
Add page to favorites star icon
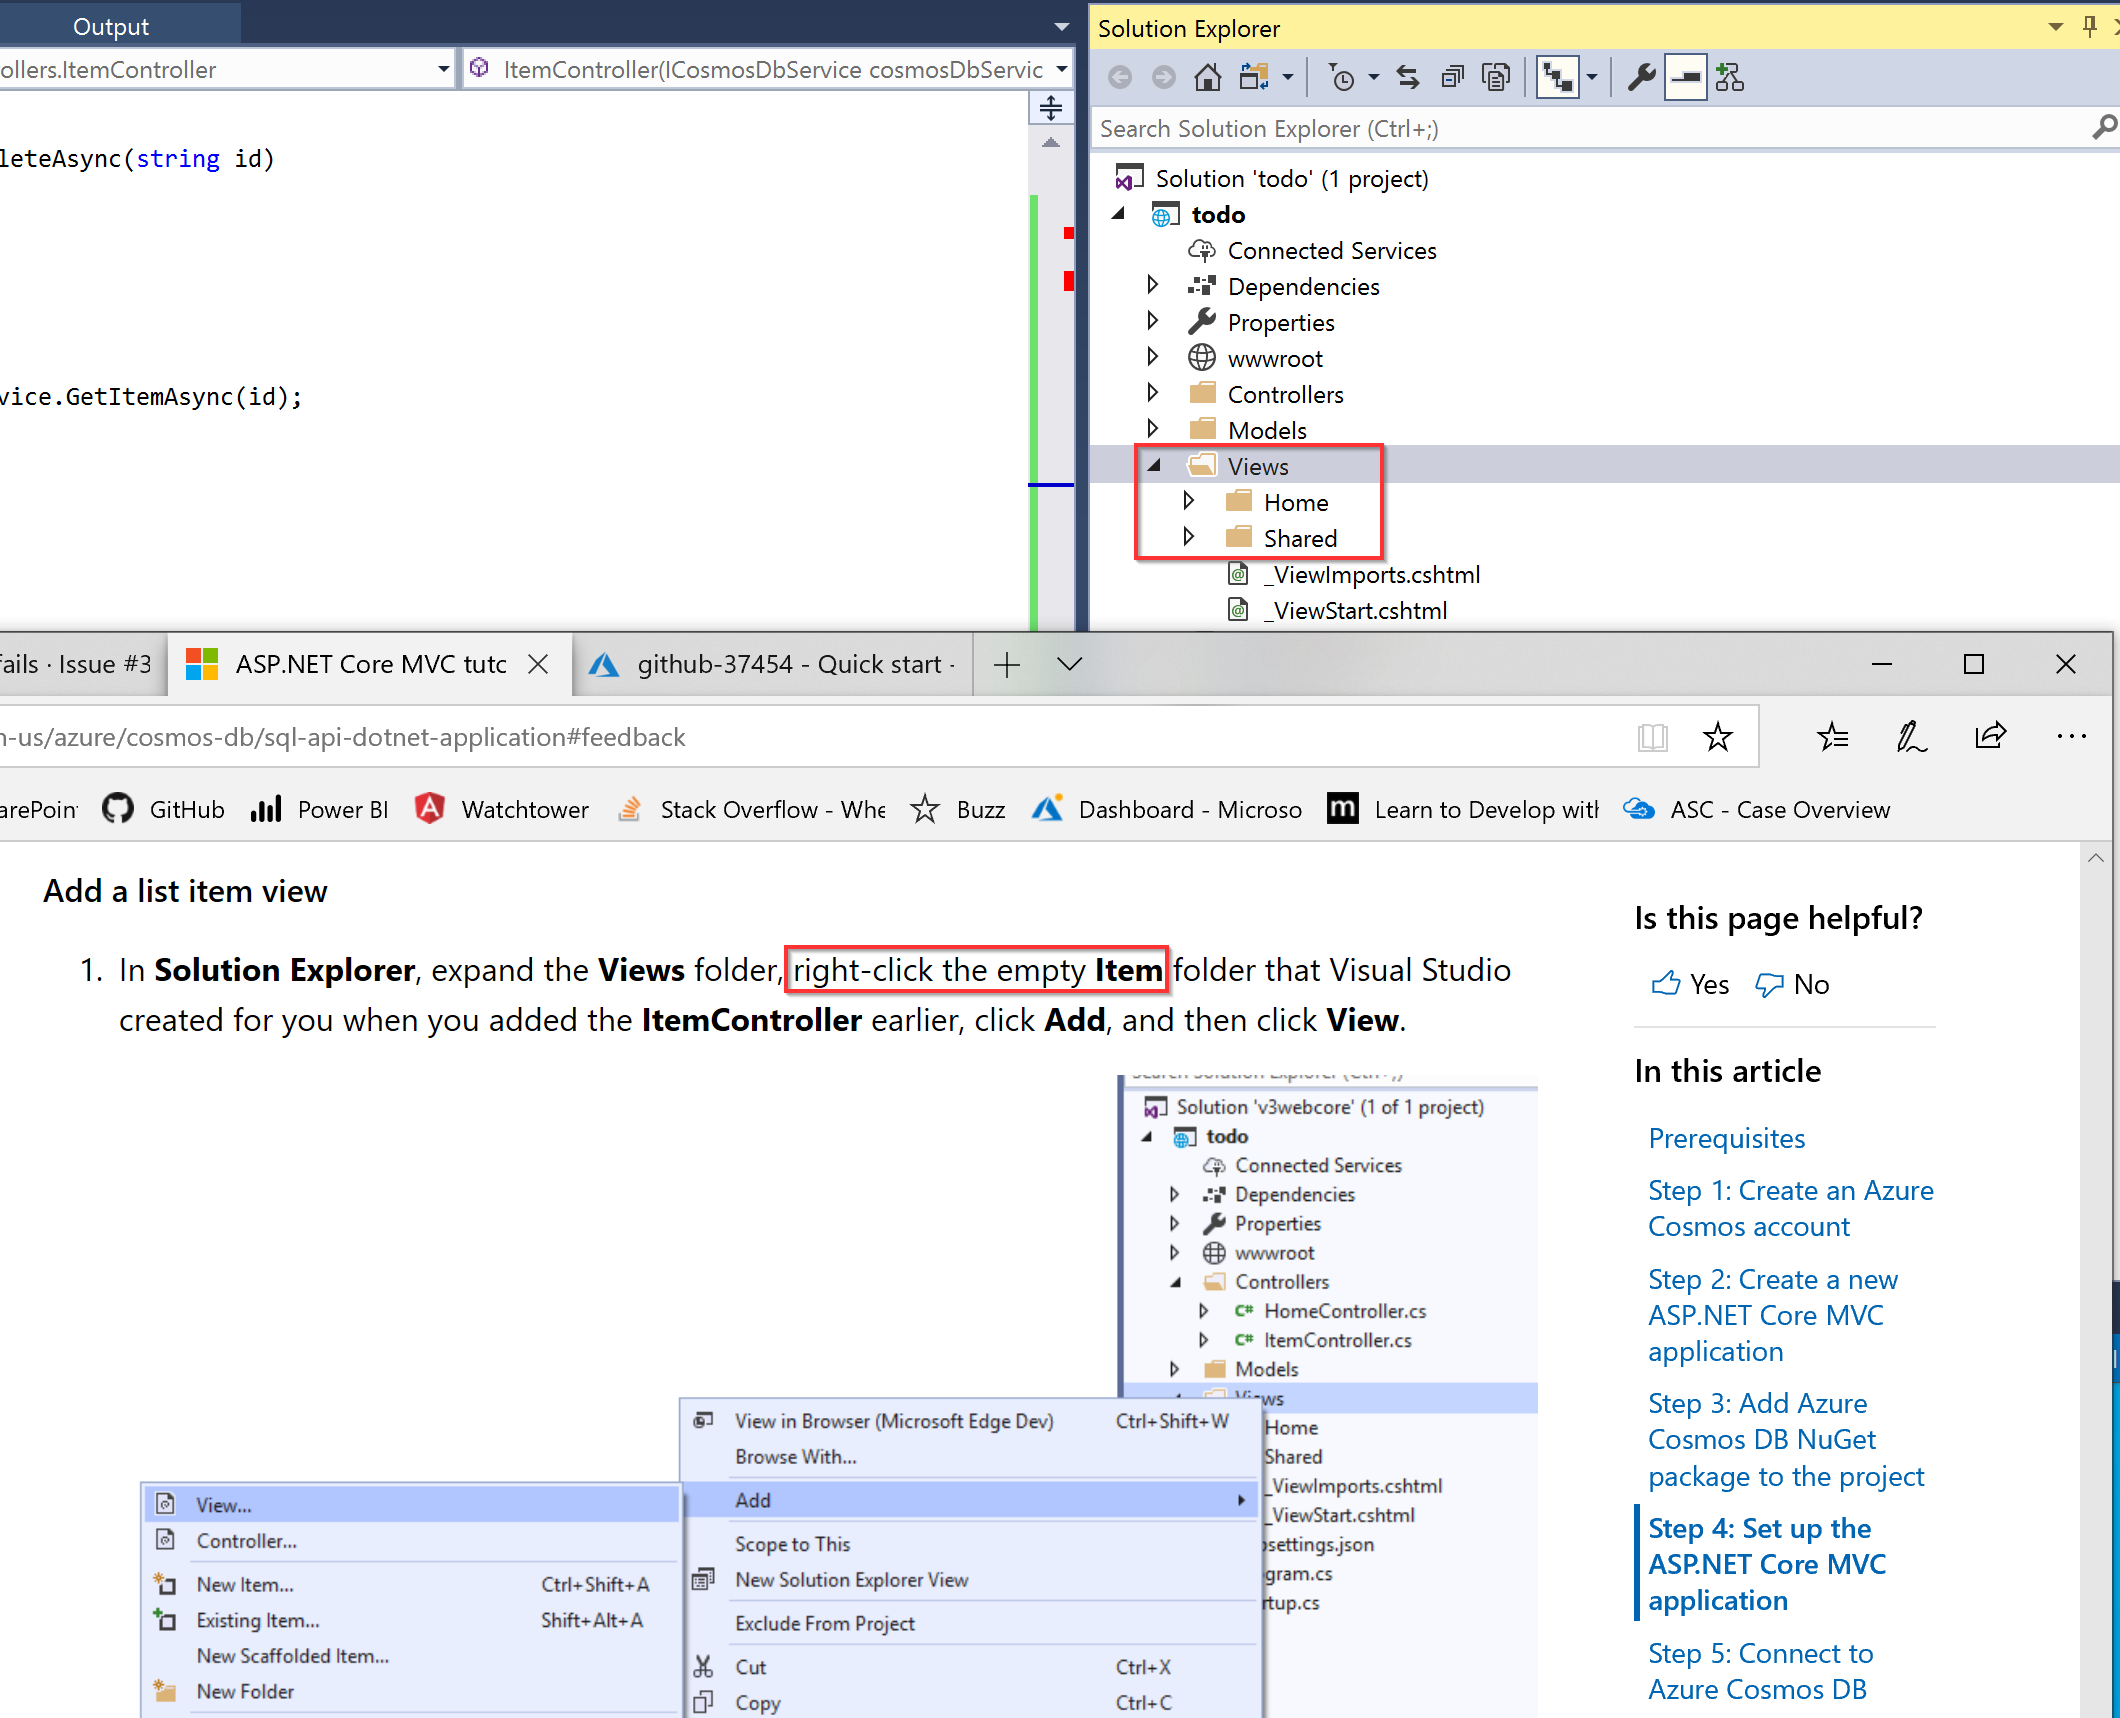pyautogui.click(x=1717, y=737)
